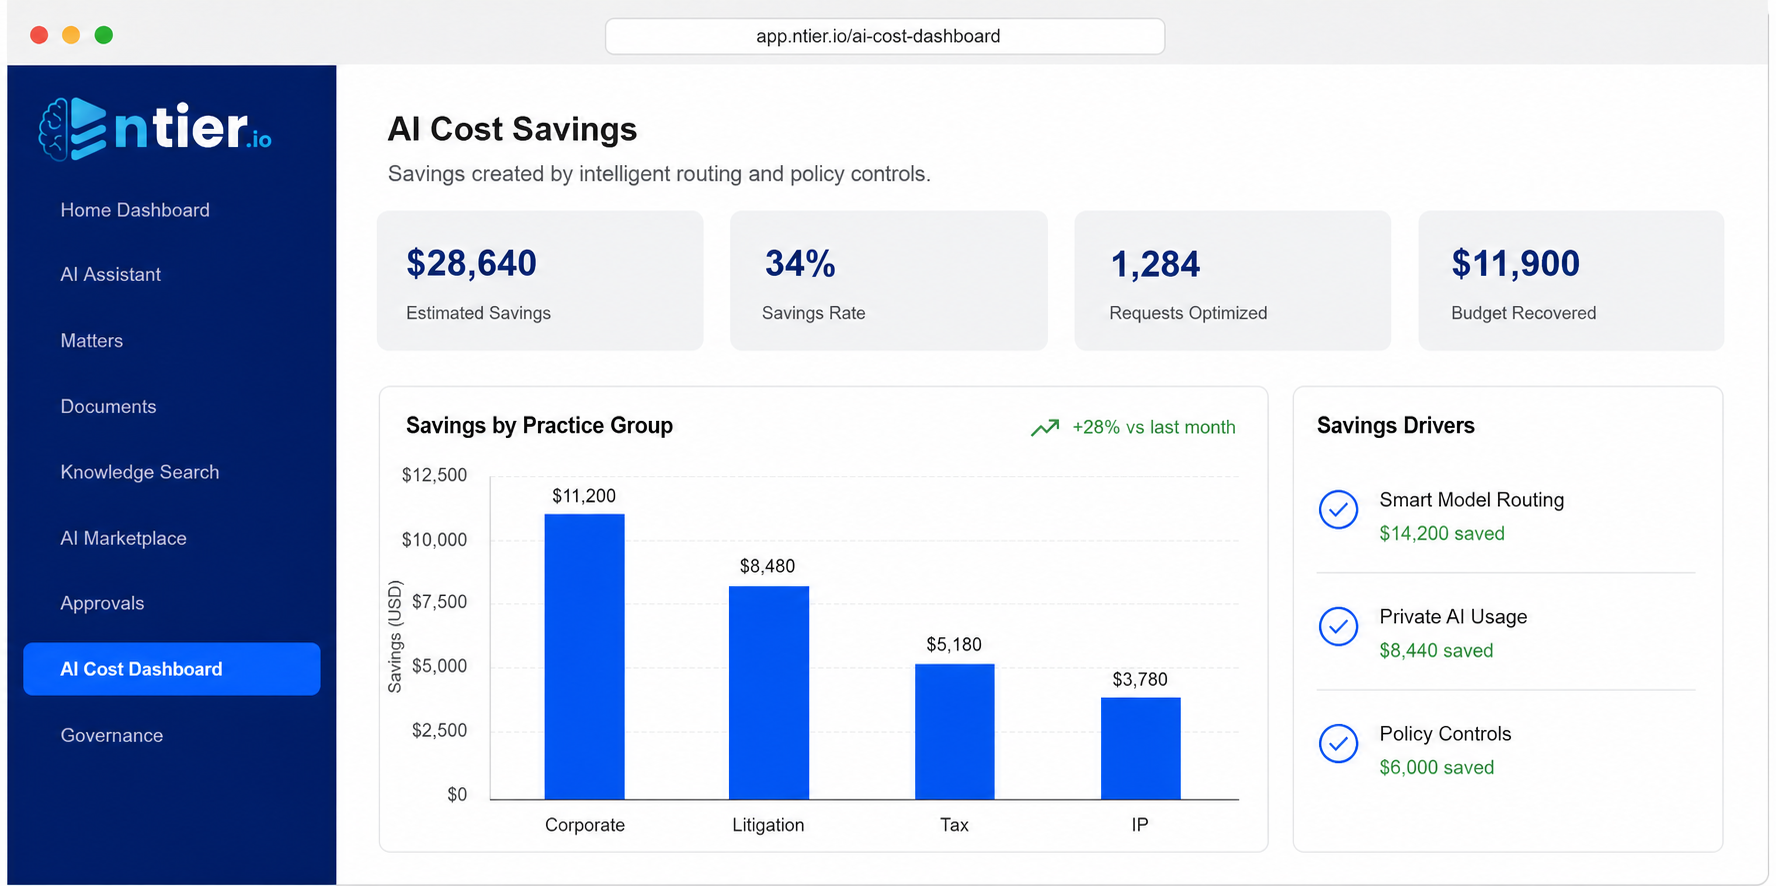Click the Savings Drivers heading
The width and height of the screenshot is (1776, 886).
[1395, 425]
